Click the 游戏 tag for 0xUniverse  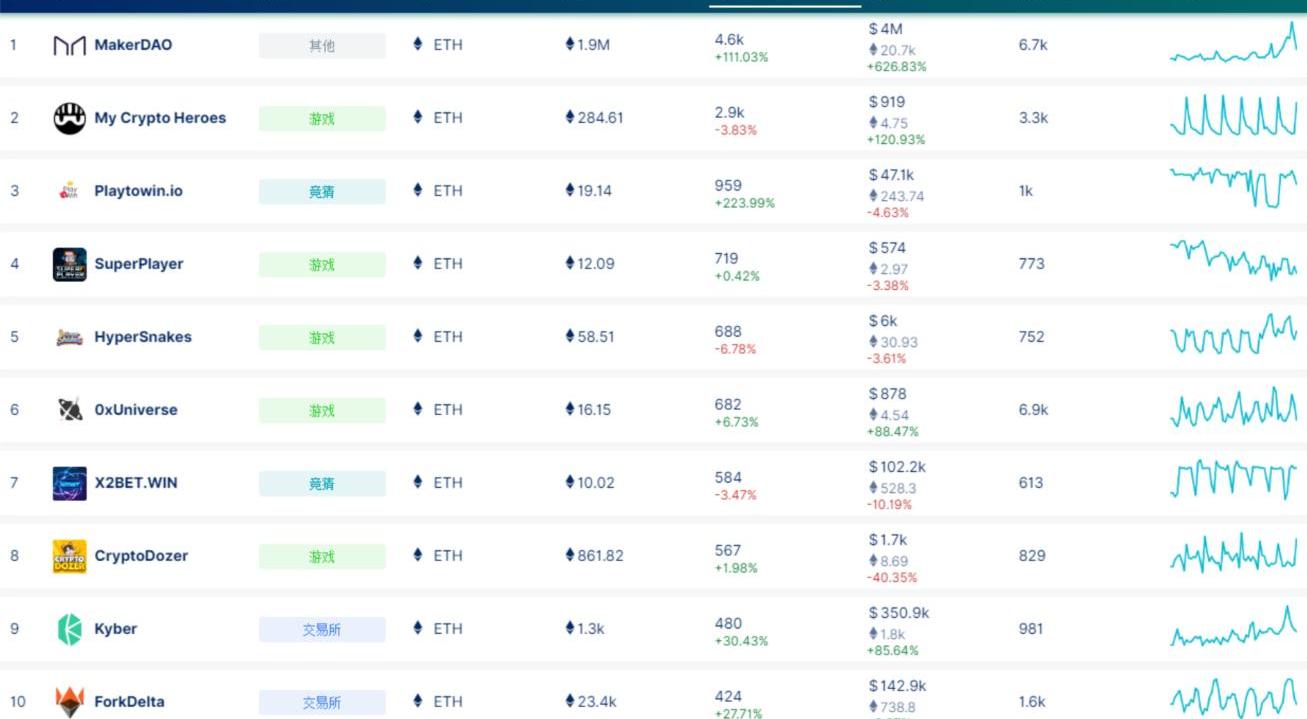(322, 411)
